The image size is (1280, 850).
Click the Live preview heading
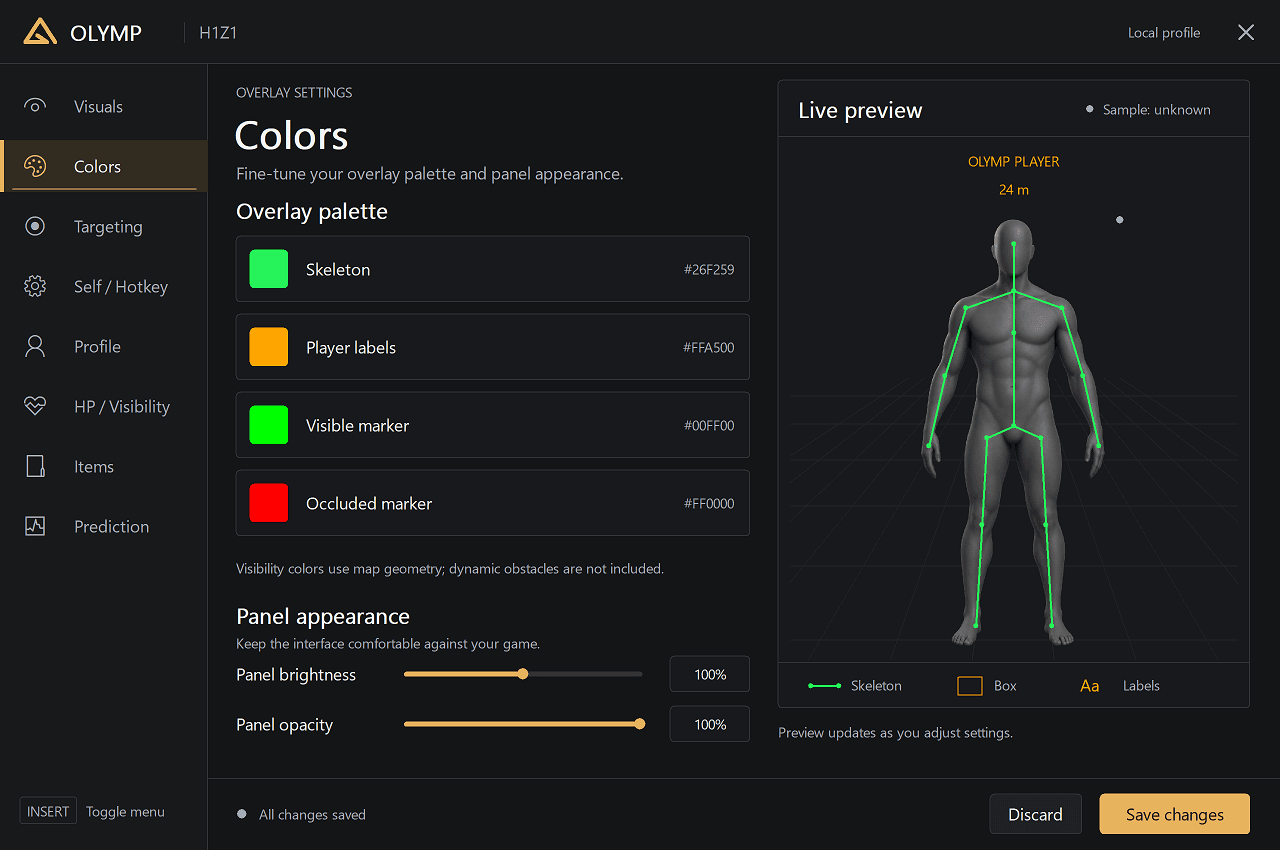click(860, 110)
